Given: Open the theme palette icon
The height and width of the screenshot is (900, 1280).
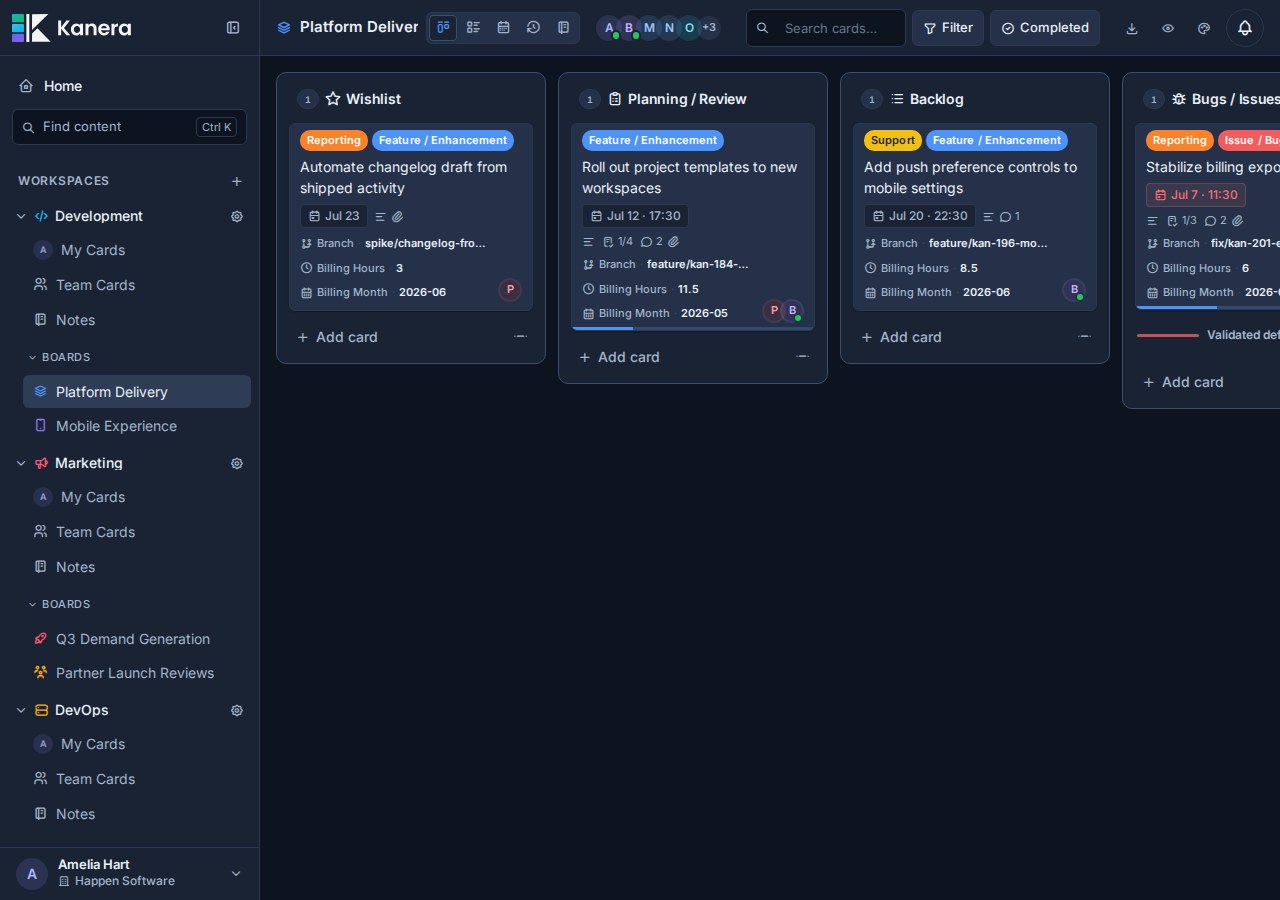Looking at the screenshot, I should tap(1204, 28).
